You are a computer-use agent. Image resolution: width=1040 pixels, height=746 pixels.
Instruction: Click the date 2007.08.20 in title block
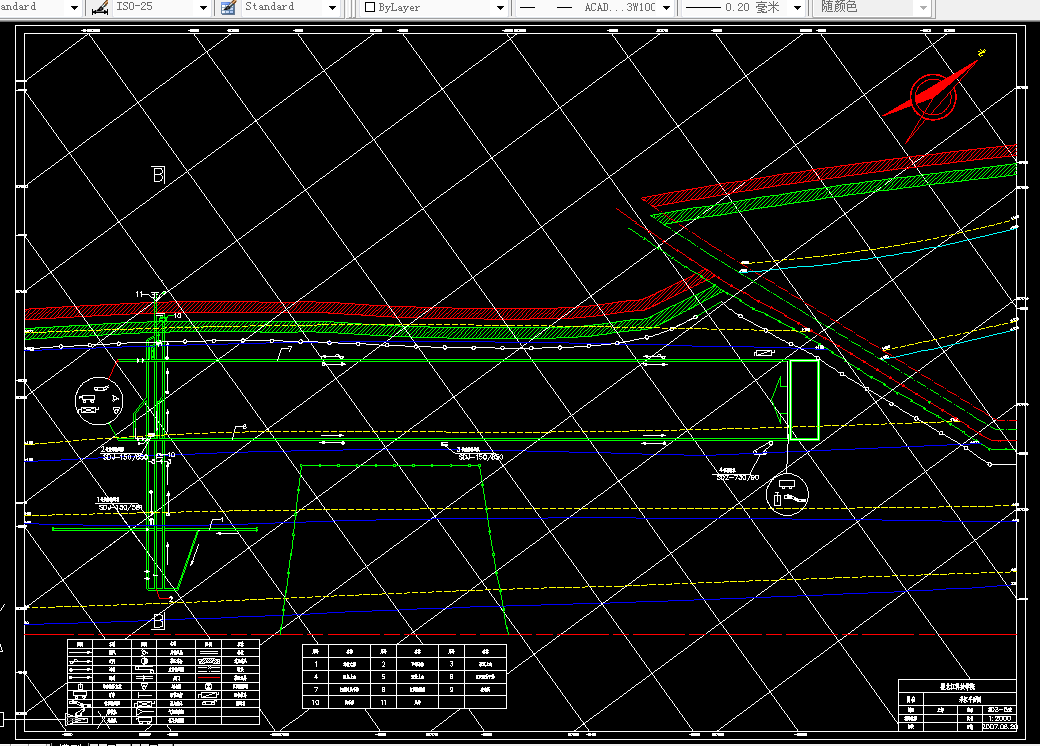999,727
